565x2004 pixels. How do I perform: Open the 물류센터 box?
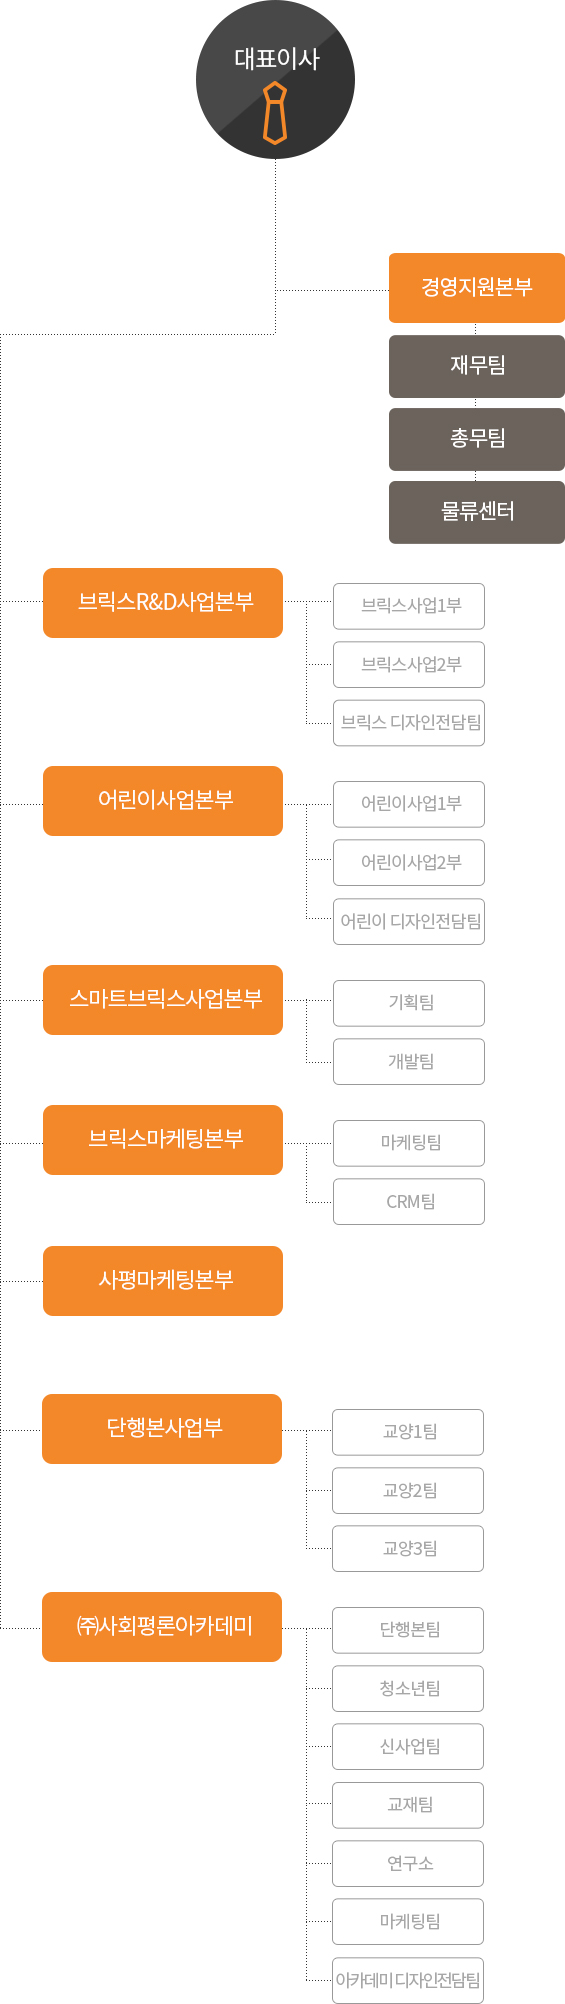[x=477, y=512]
